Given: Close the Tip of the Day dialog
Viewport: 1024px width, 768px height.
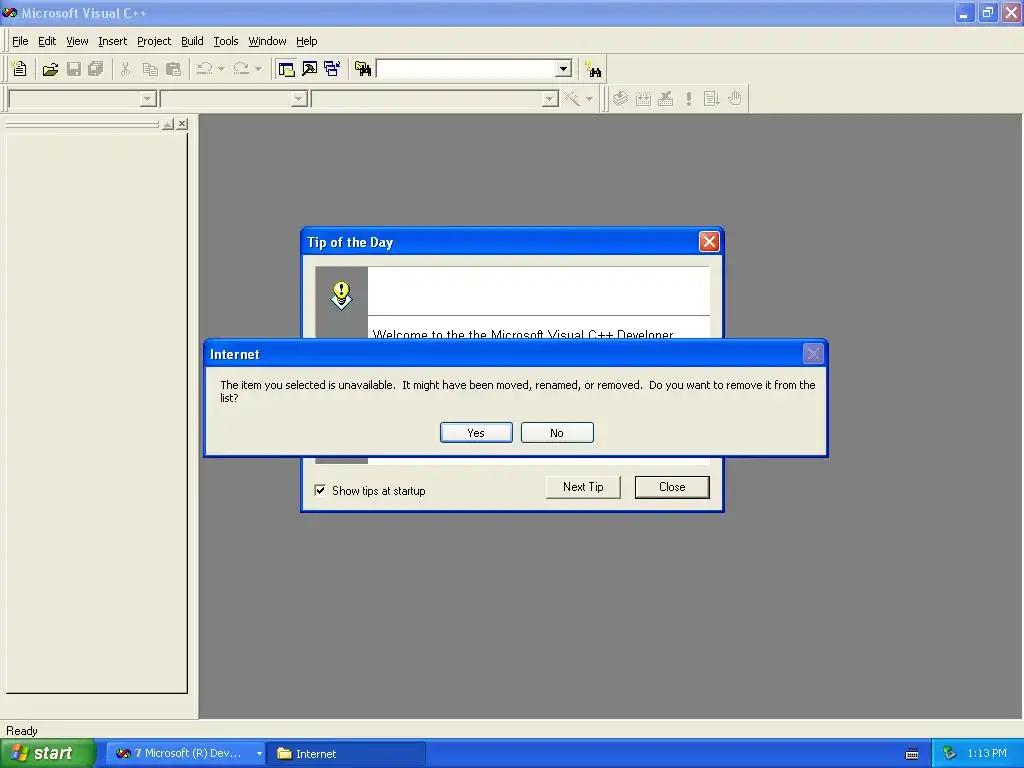Looking at the screenshot, I should click(709, 242).
